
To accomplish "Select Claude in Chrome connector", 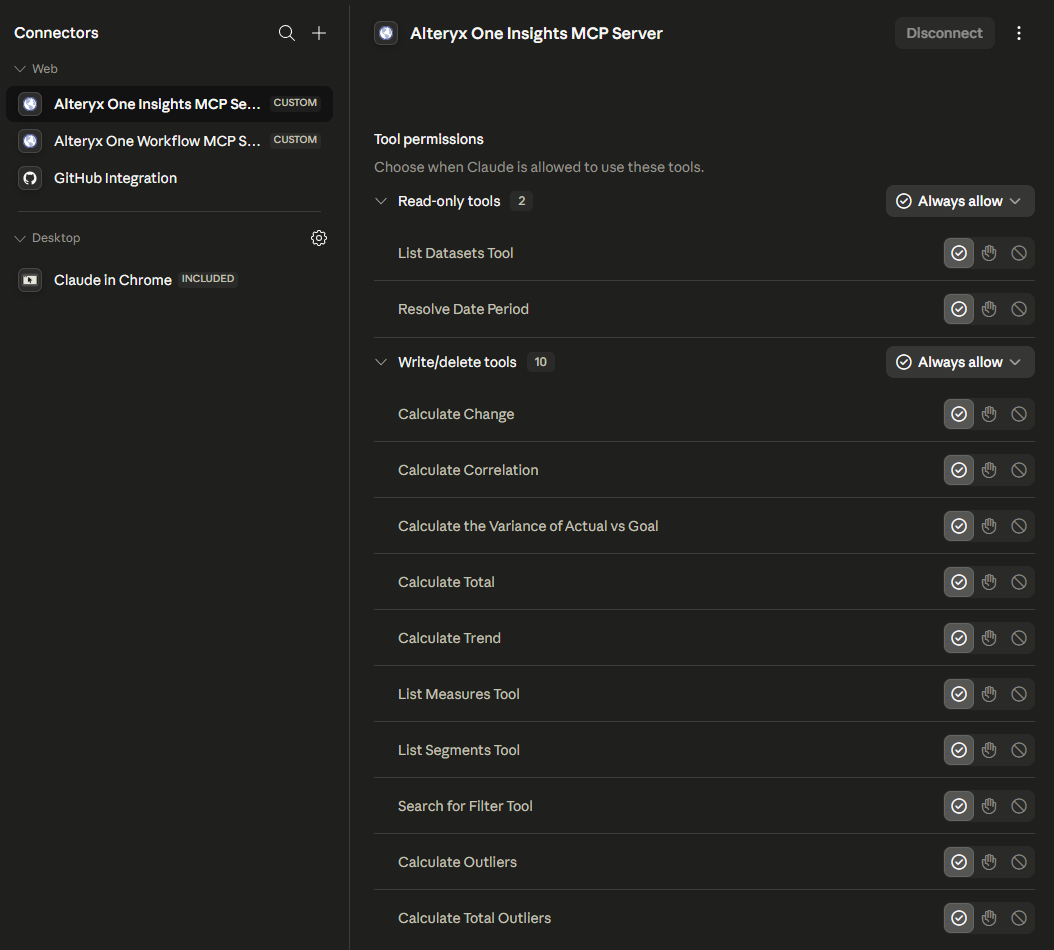I will coord(169,280).
